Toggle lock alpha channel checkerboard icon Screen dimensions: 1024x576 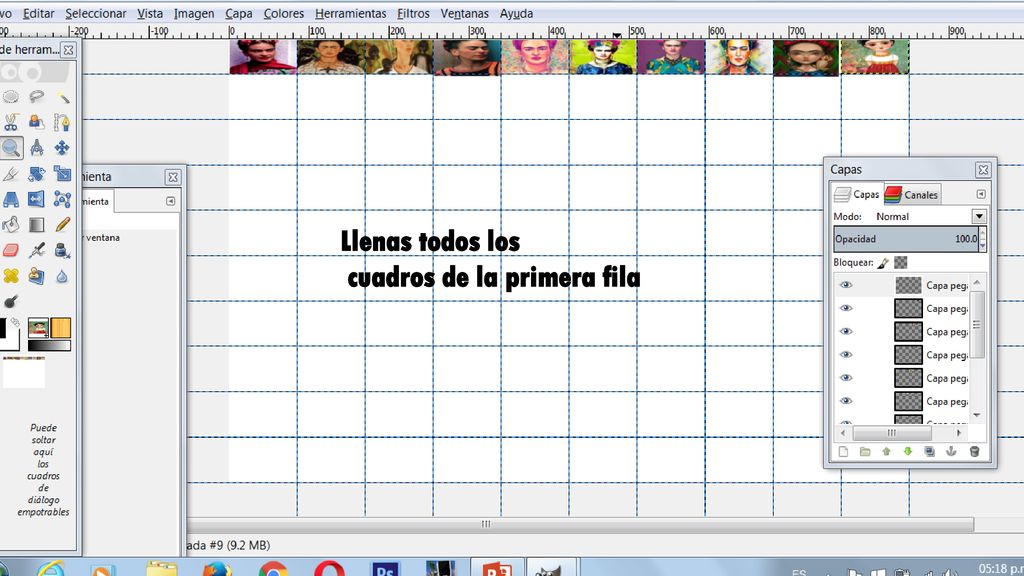coord(901,263)
